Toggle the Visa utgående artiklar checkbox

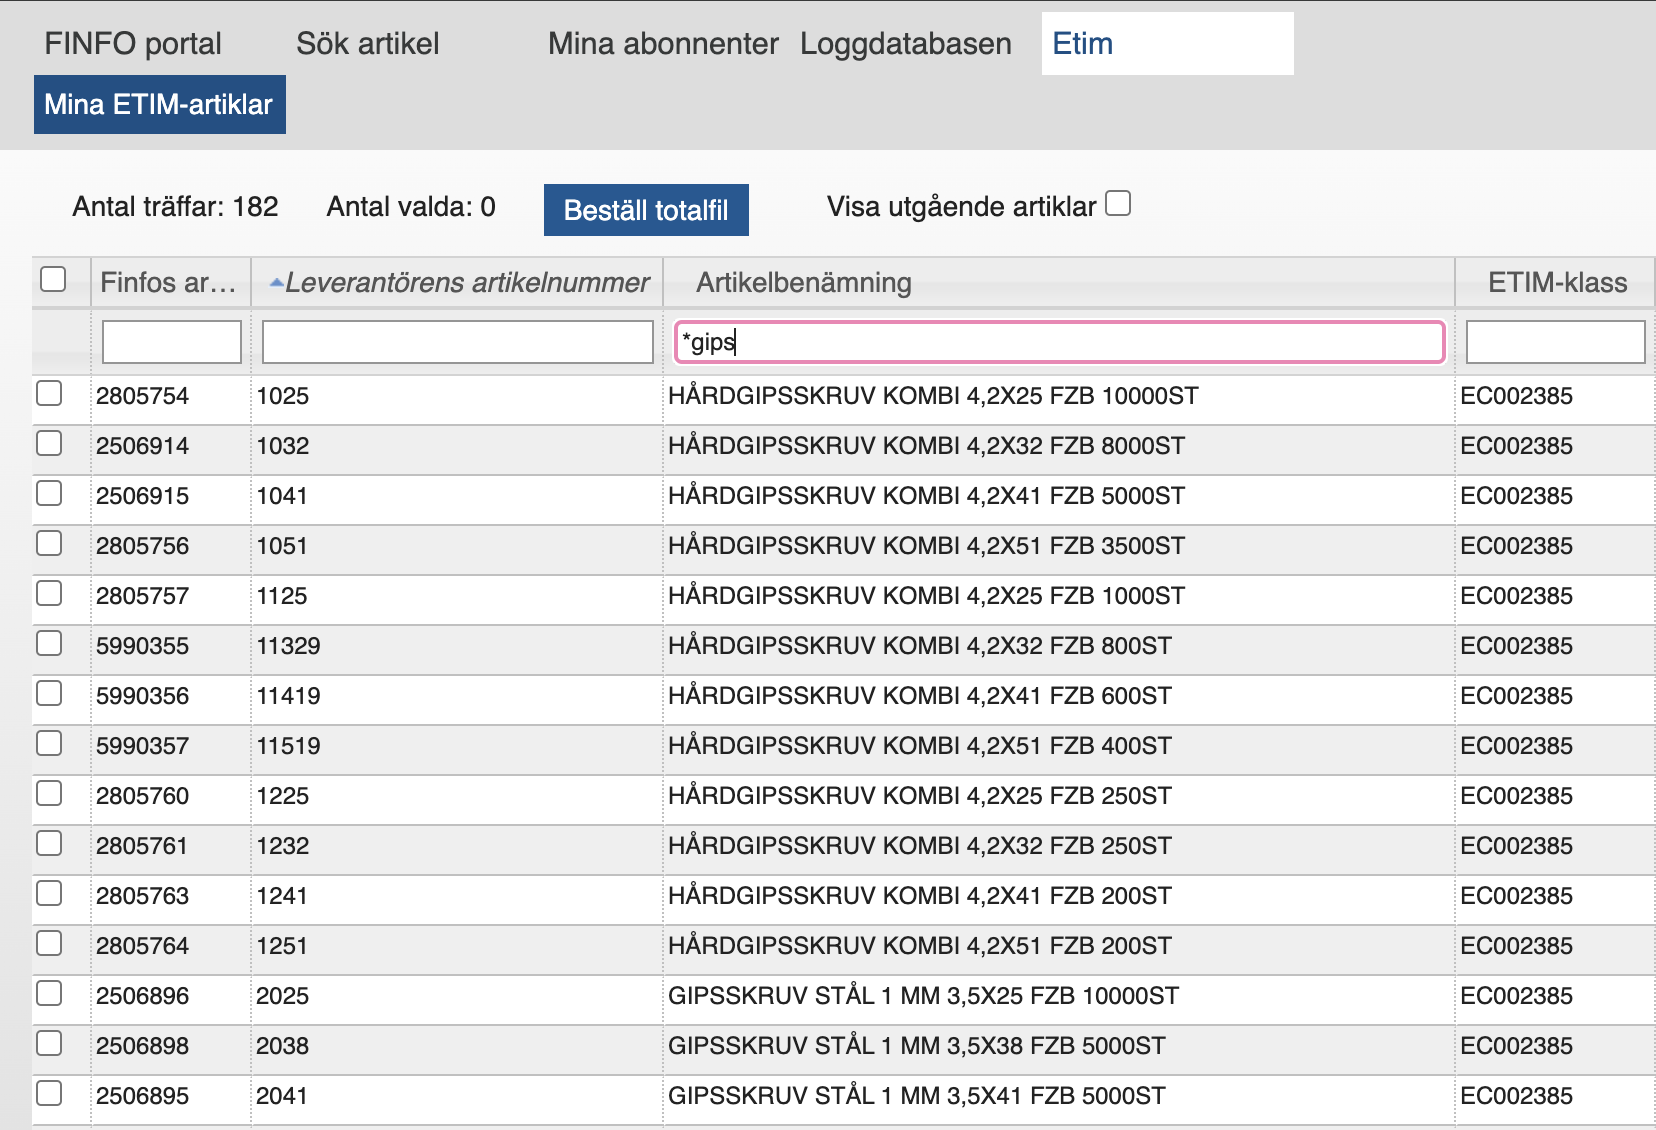point(1118,204)
